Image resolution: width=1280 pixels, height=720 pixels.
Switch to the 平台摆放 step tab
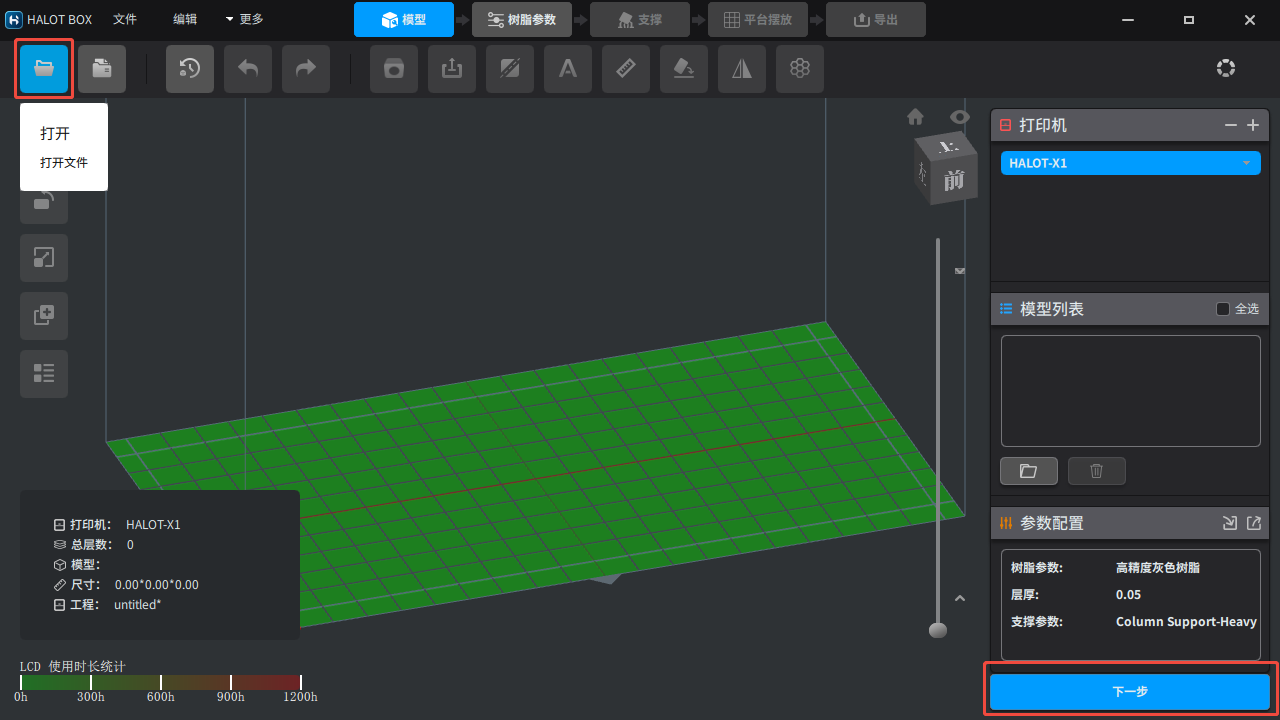(x=758, y=19)
